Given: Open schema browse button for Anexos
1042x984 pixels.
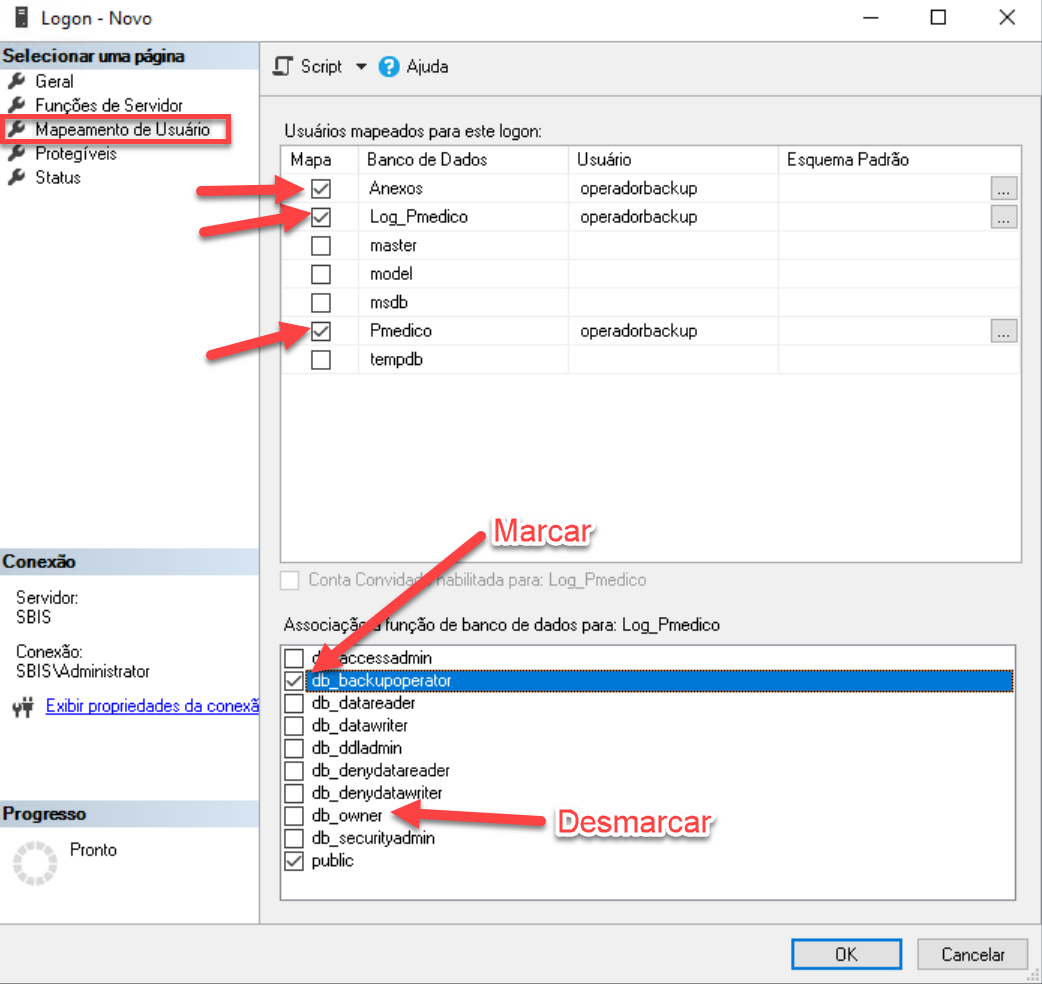Looking at the screenshot, I should pyautogui.click(x=1004, y=188).
